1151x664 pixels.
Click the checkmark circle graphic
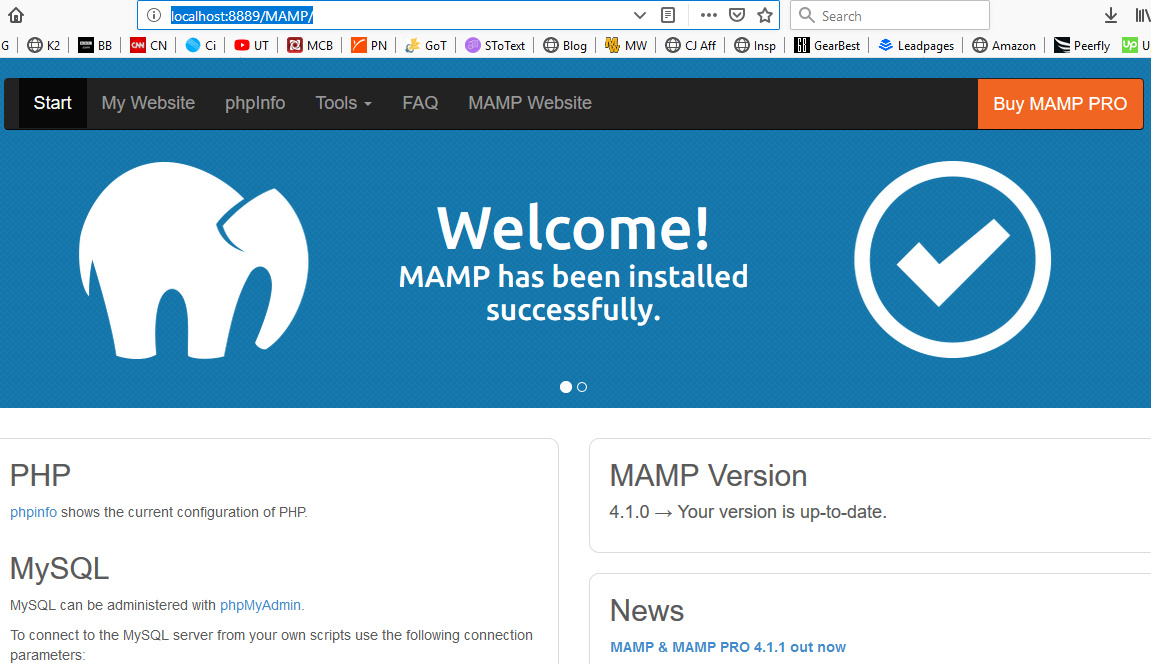[x=952, y=260]
